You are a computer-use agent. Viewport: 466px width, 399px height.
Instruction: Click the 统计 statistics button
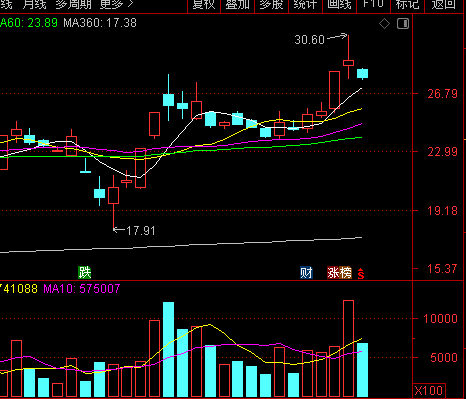305,5
